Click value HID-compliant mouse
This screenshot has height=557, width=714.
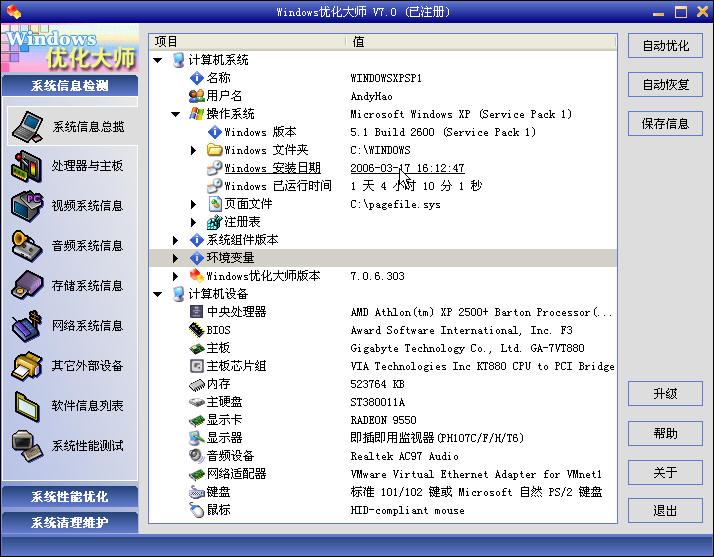pos(408,510)
